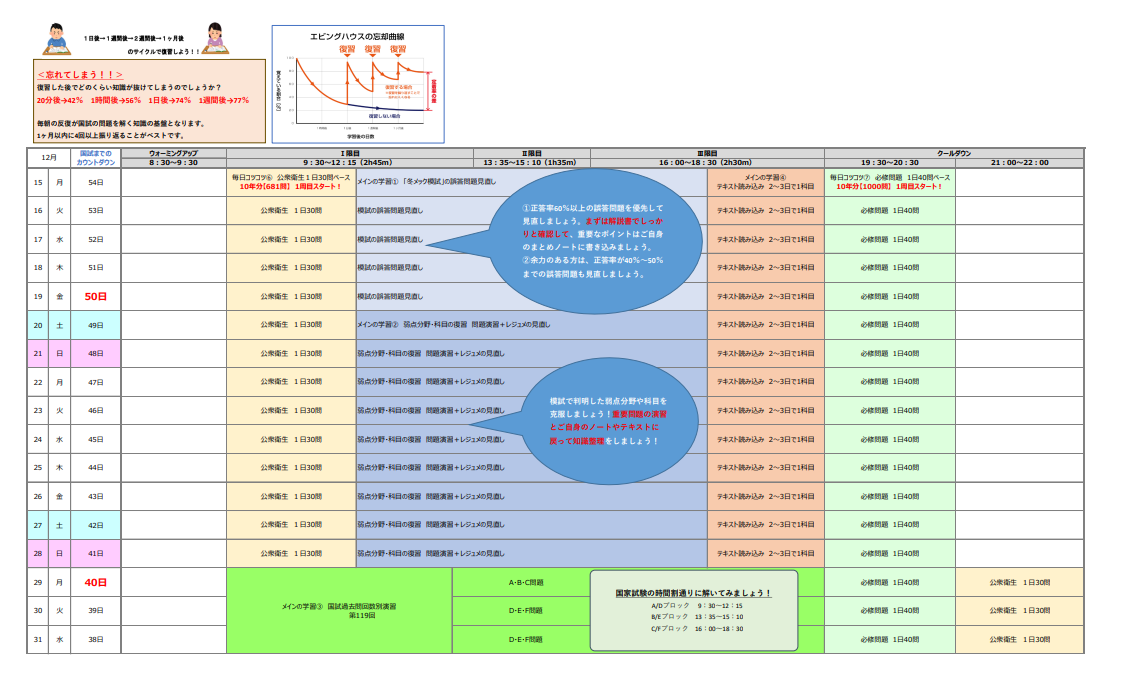Click the studying boy illustration

coord(57,38)
